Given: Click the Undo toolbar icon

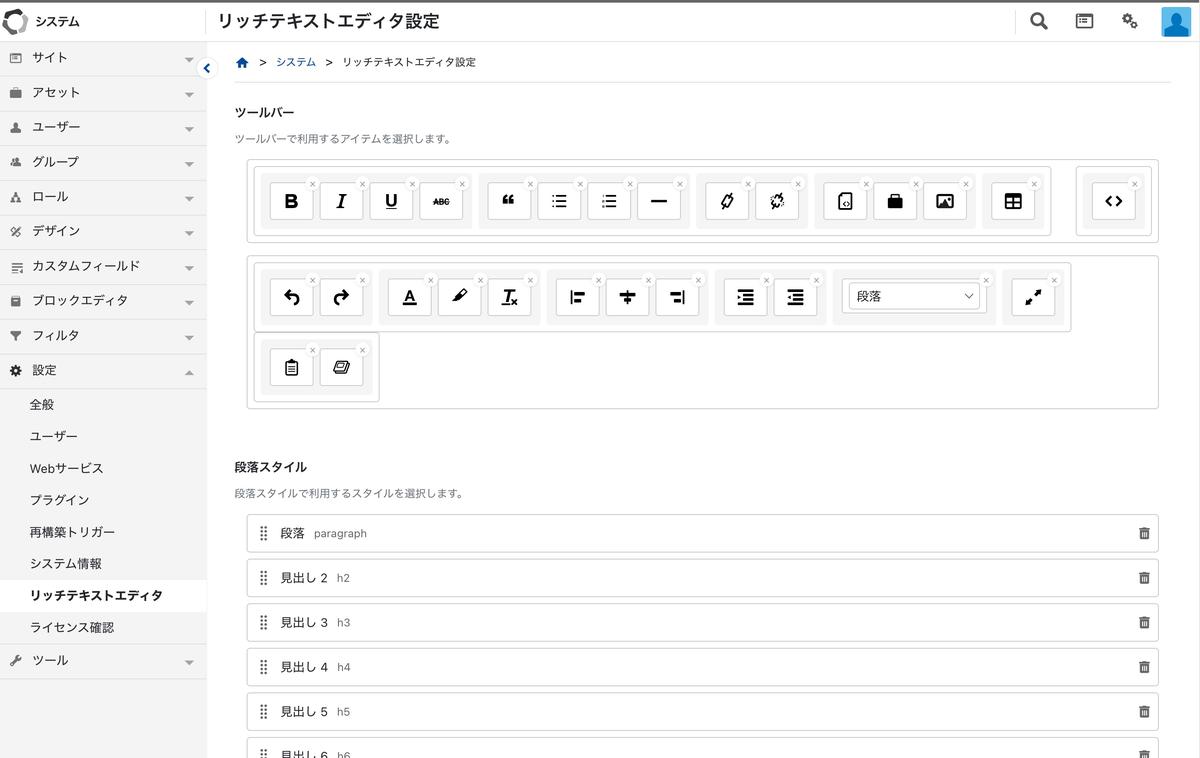Looking at the screenshot, I should pyautogui.click(x=291, y=297).
